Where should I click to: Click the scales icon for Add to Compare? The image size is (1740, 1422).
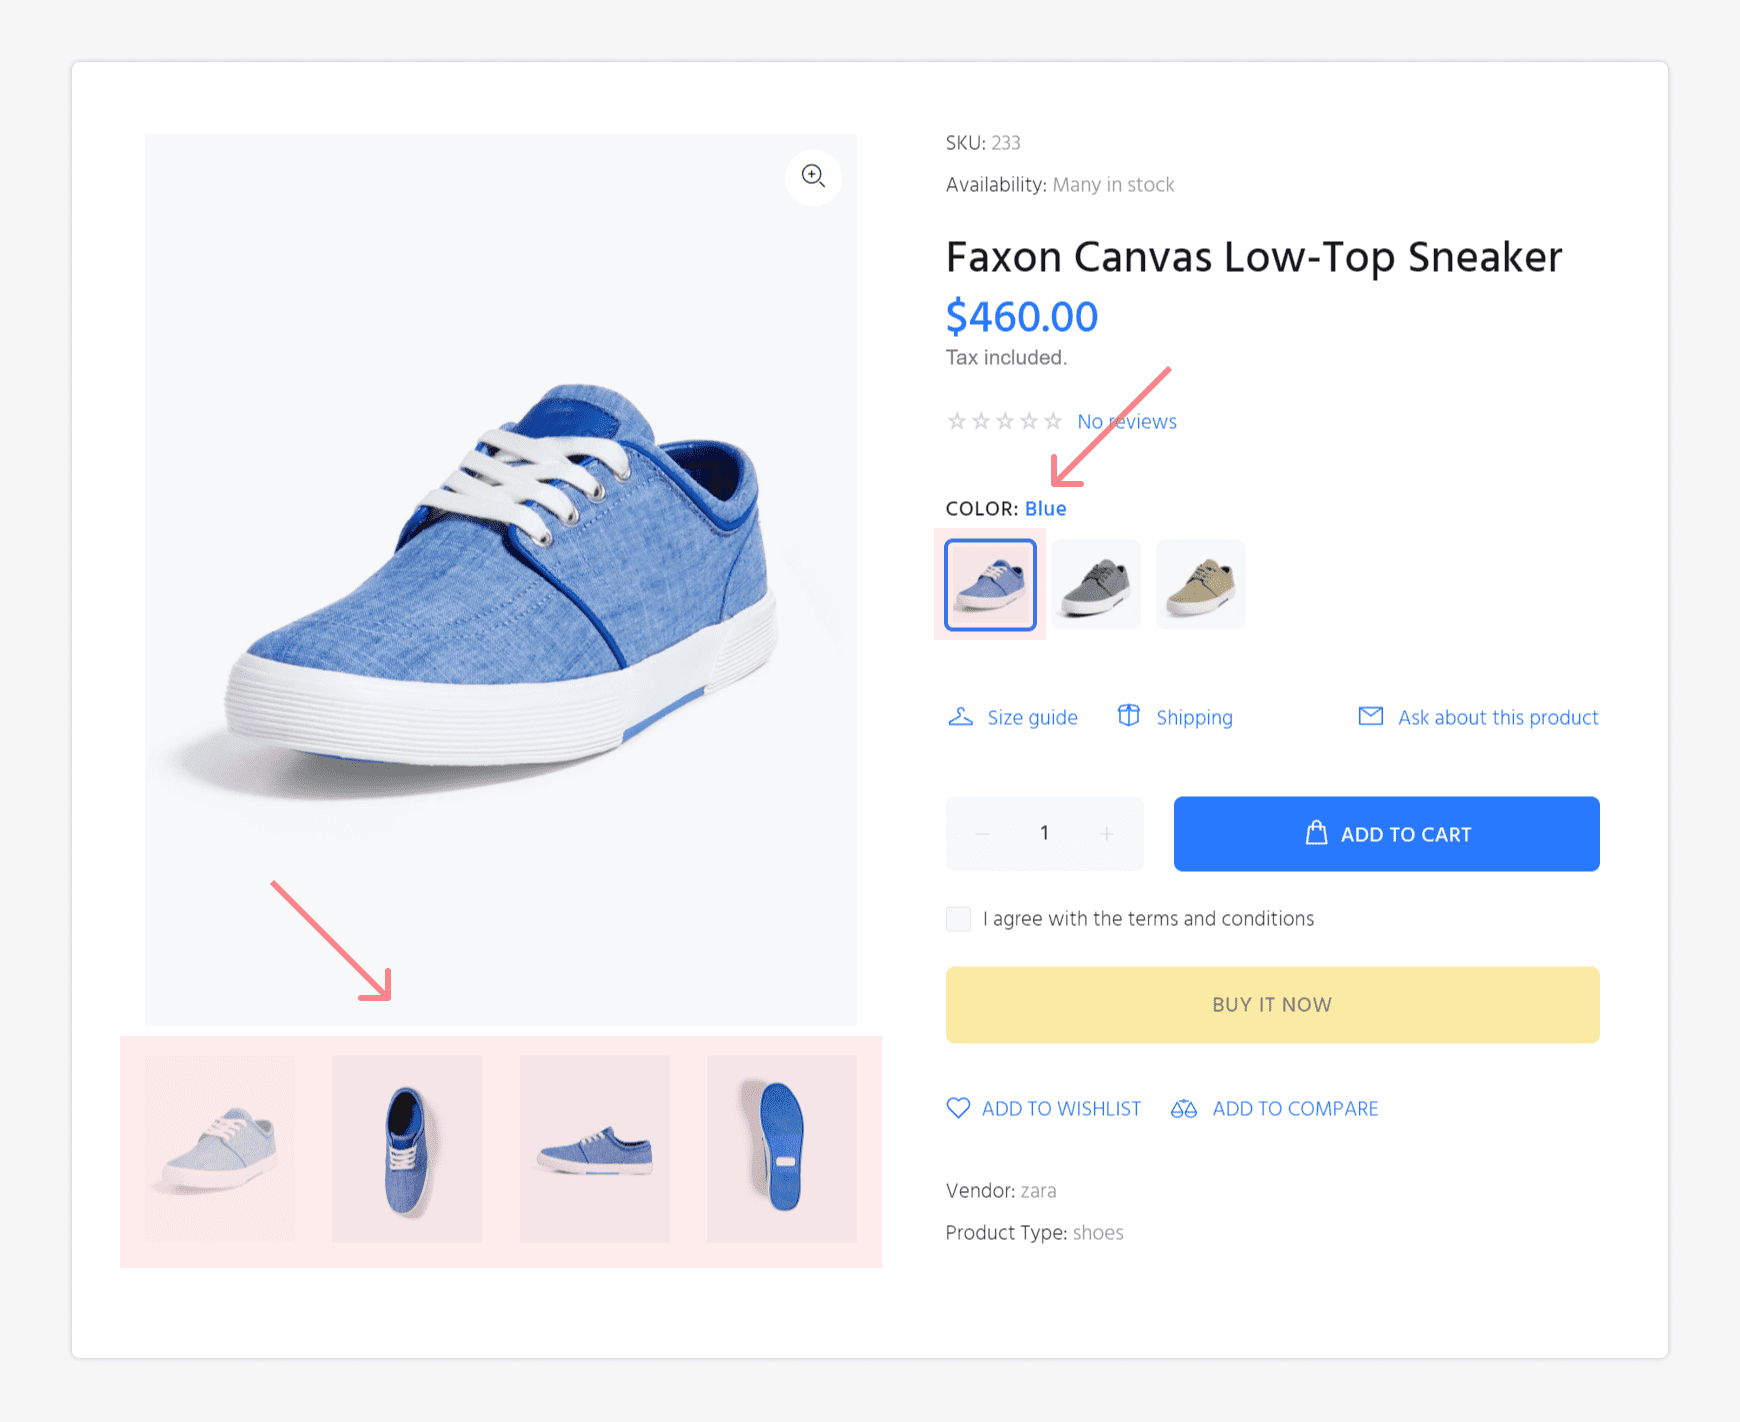pyautogui.click(x=1184, y=1108)
